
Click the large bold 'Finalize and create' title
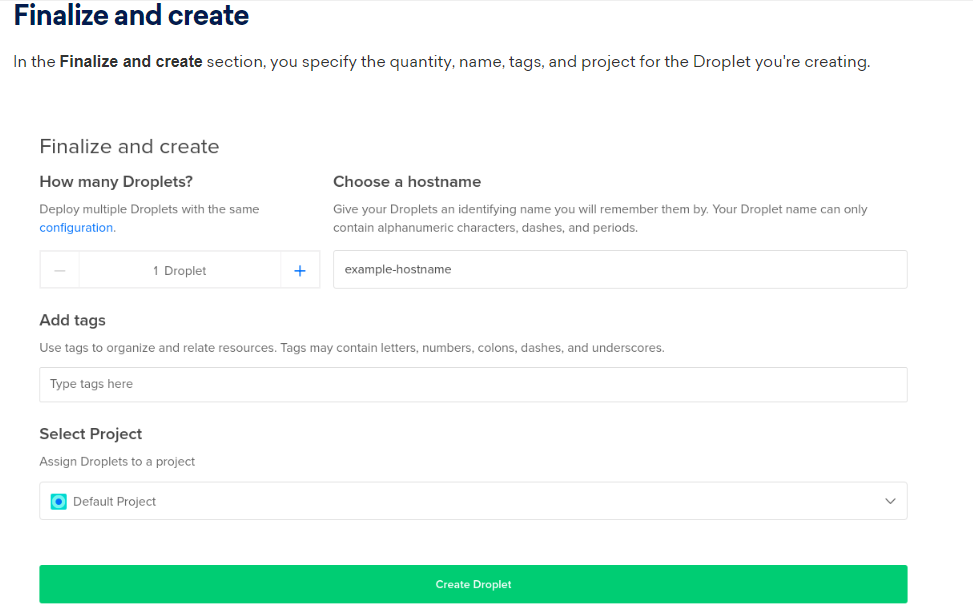[x=131, y=15]
